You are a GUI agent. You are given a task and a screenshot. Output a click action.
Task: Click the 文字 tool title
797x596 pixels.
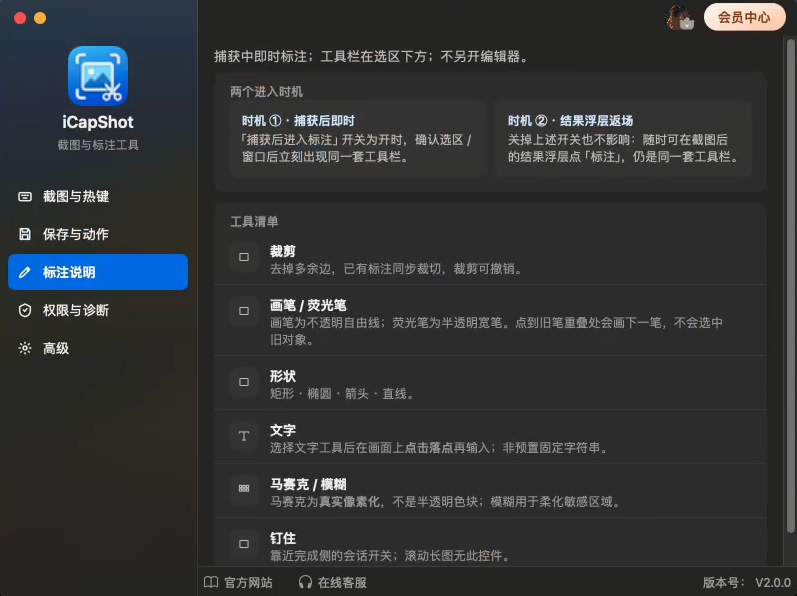(283, 430)
